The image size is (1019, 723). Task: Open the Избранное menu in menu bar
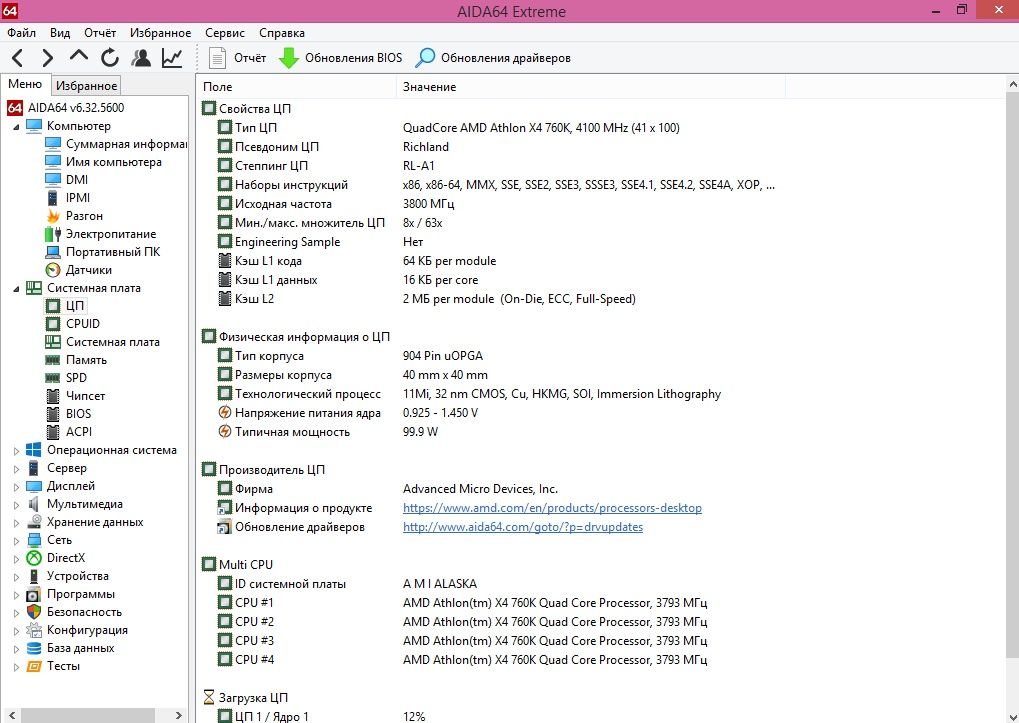click(x=161, y=32)
